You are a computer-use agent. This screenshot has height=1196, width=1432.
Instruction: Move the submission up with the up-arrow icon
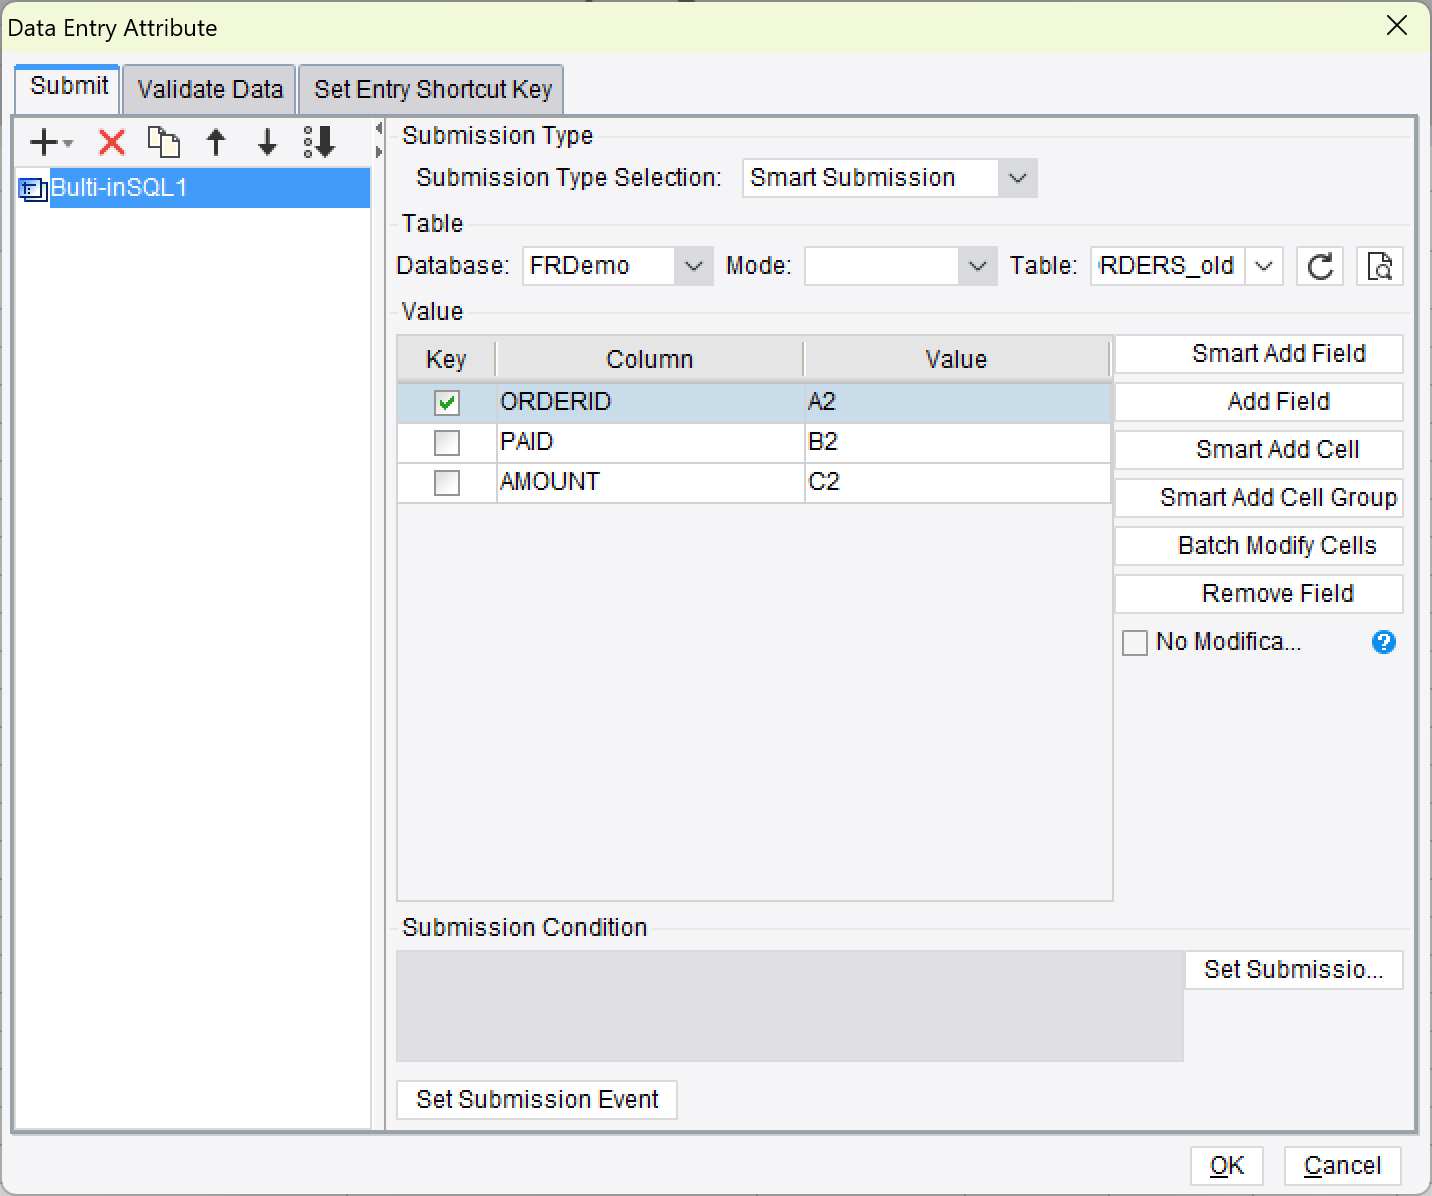click(x=216, y=142)
